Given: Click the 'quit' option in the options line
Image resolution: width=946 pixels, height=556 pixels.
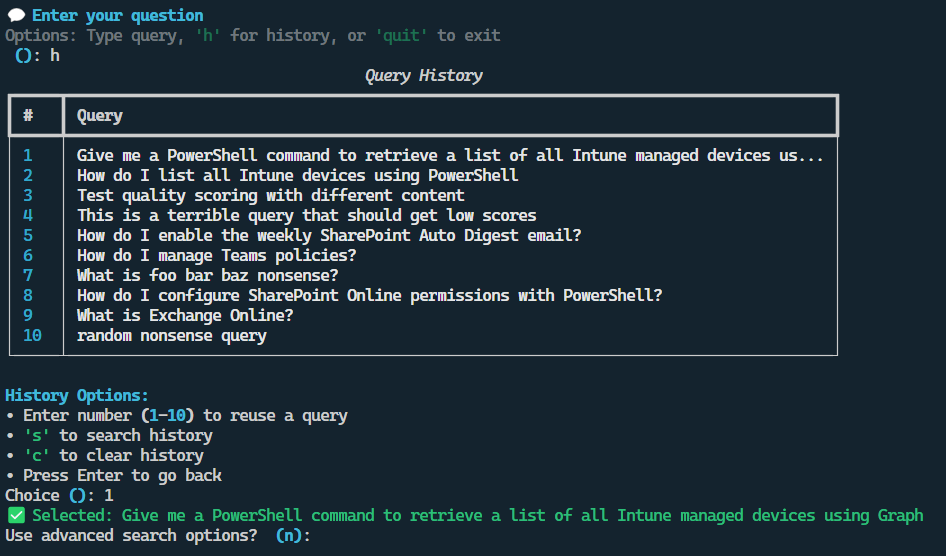Looking at the screenshot, I should click(401, 36).
